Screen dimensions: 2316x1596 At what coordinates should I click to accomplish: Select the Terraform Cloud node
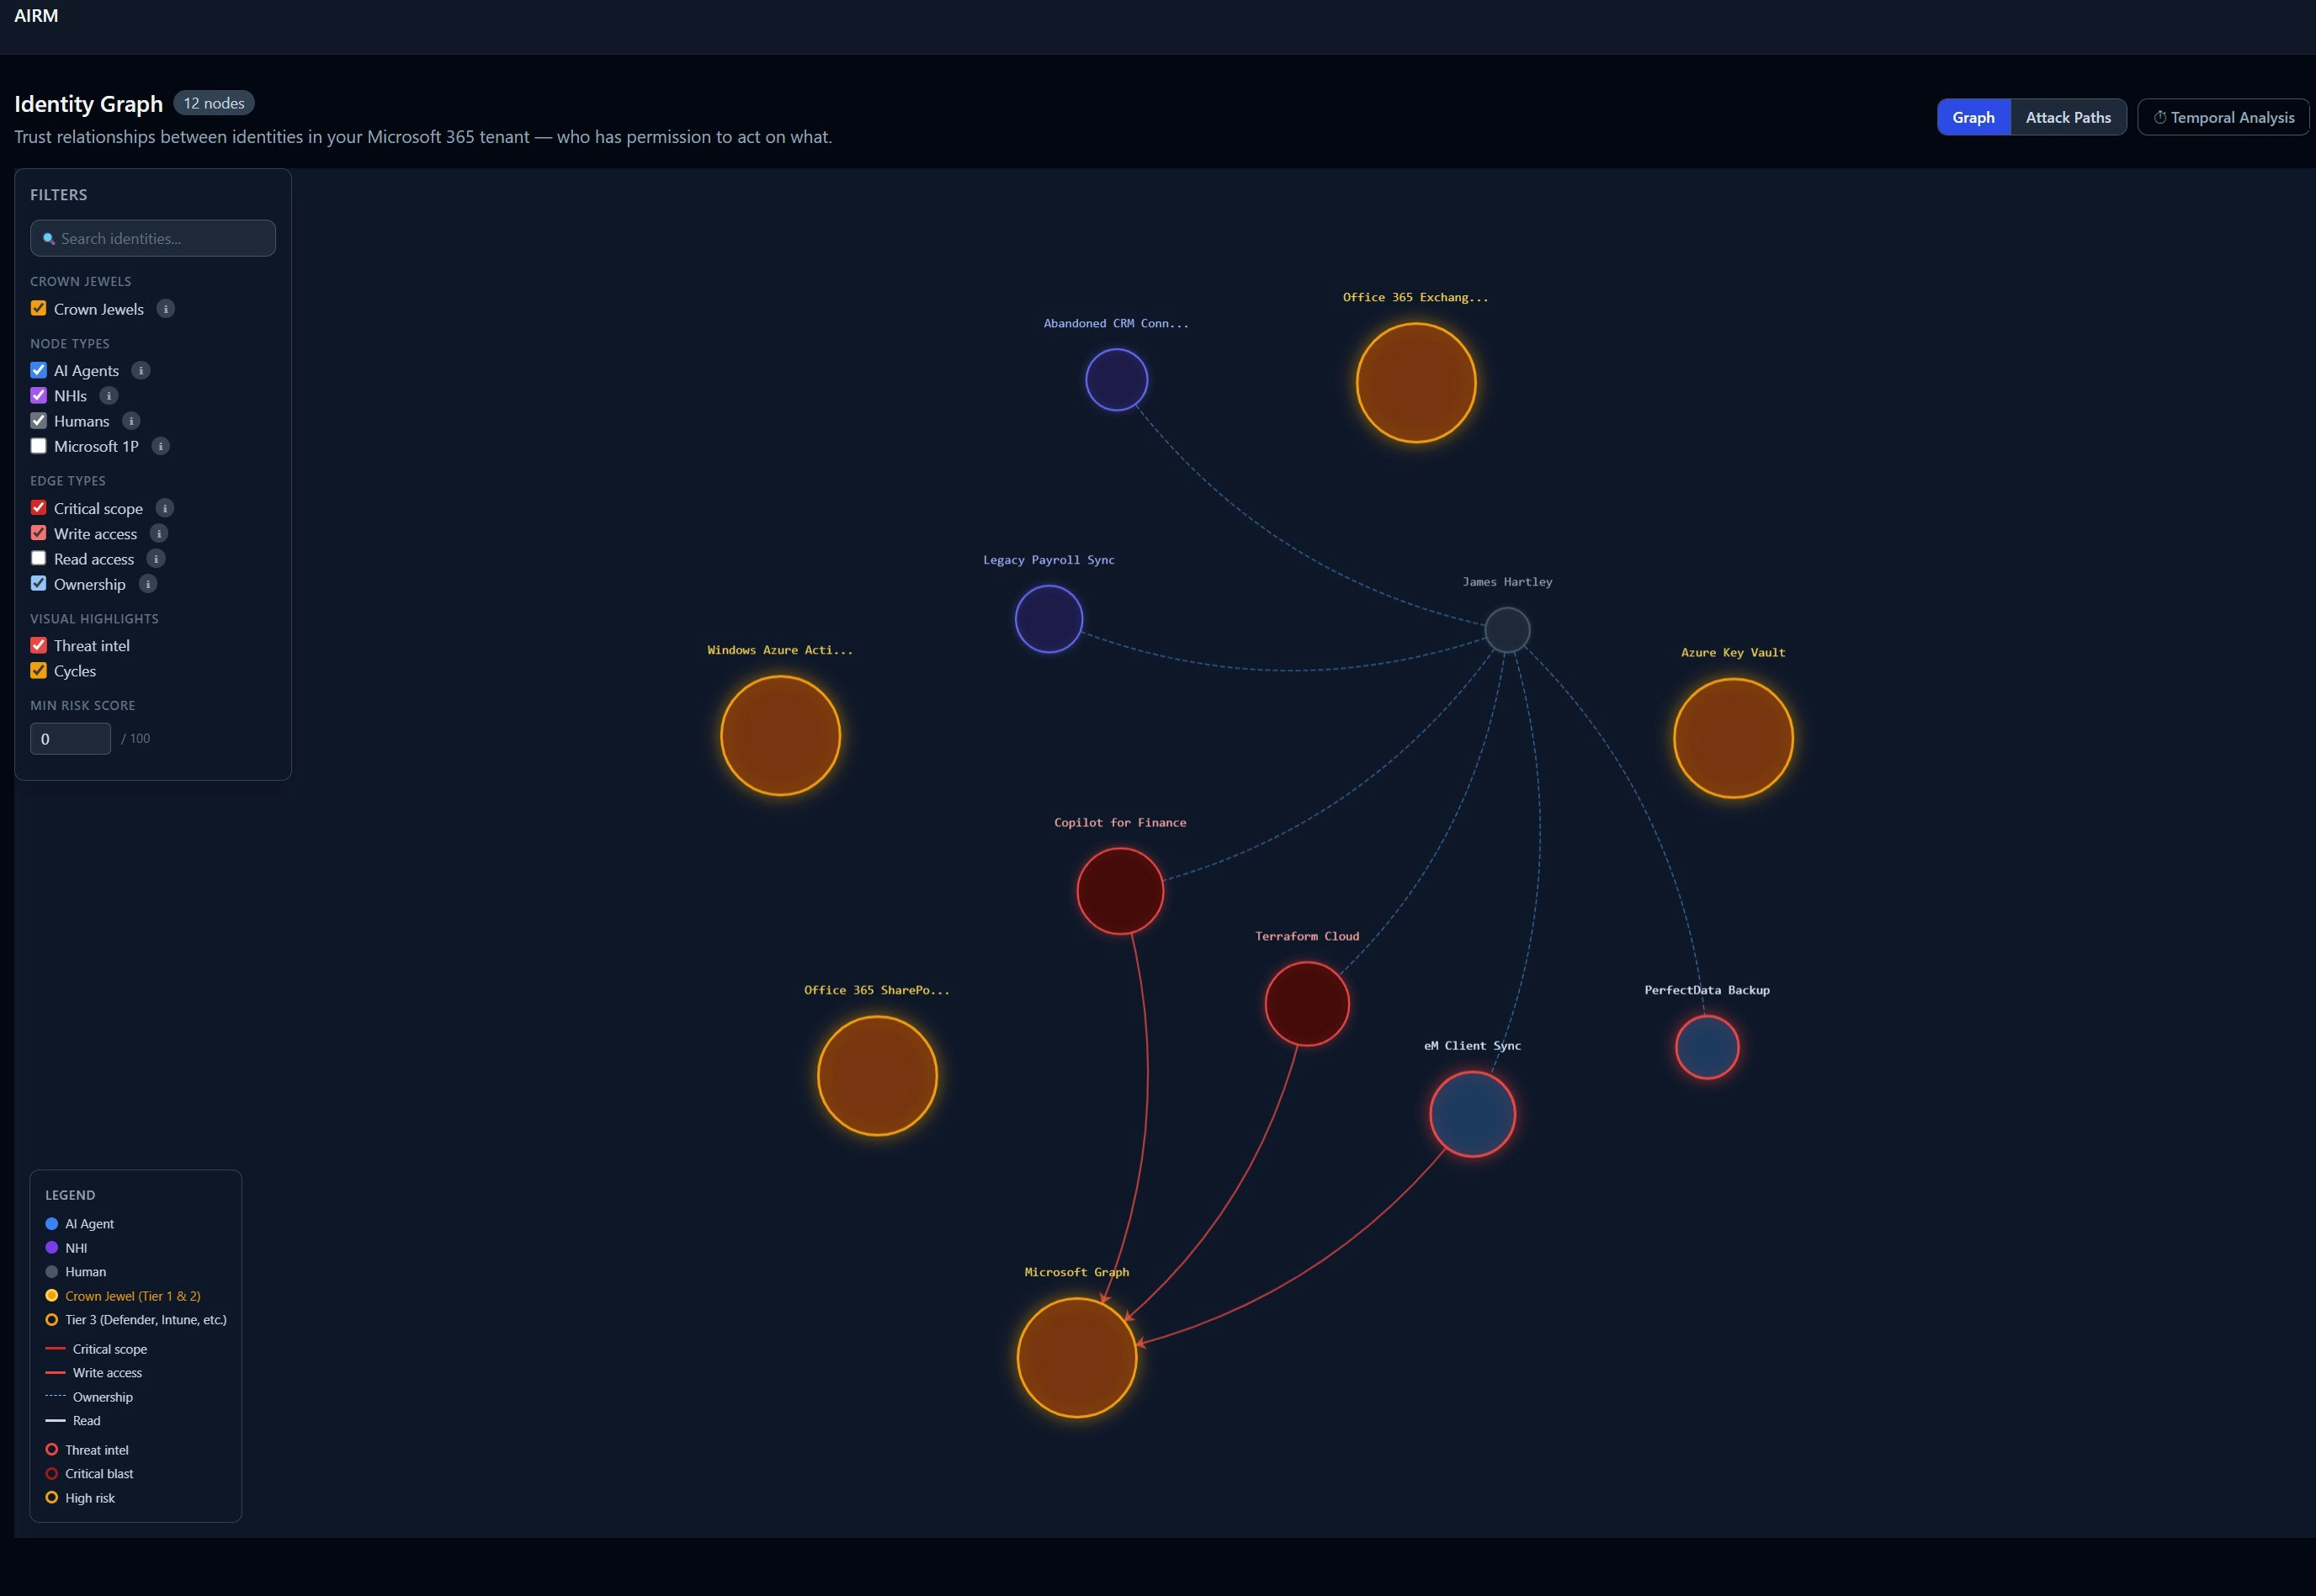tap(1307, 1004)
